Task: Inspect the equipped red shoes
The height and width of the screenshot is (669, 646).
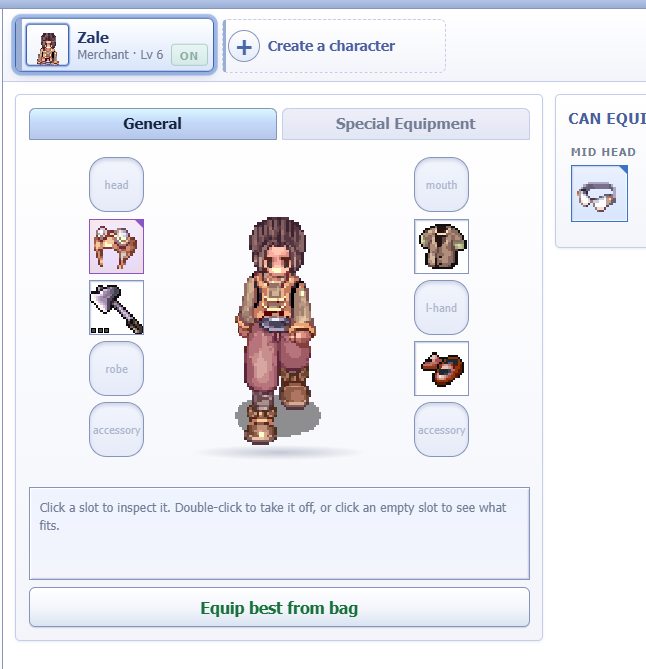Action: [442, 369]
